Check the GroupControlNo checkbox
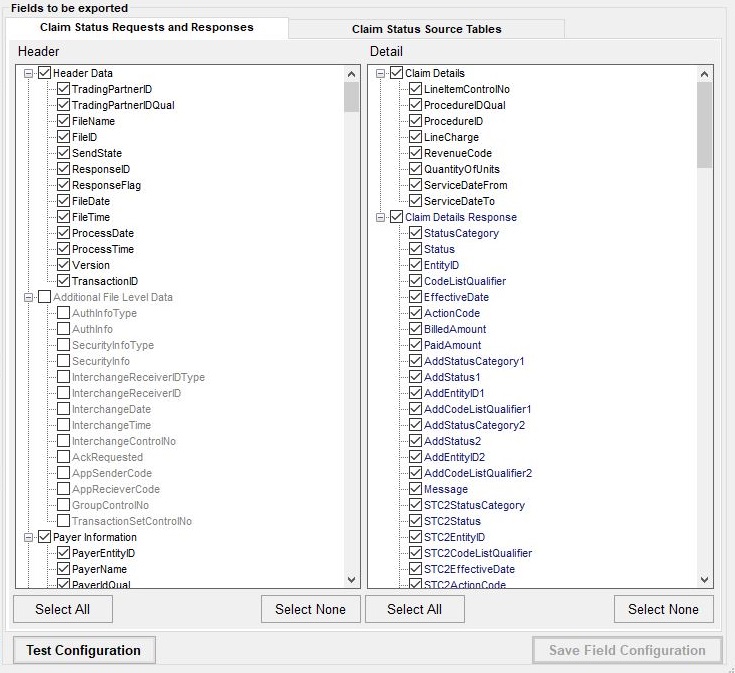 click(63, 505)
